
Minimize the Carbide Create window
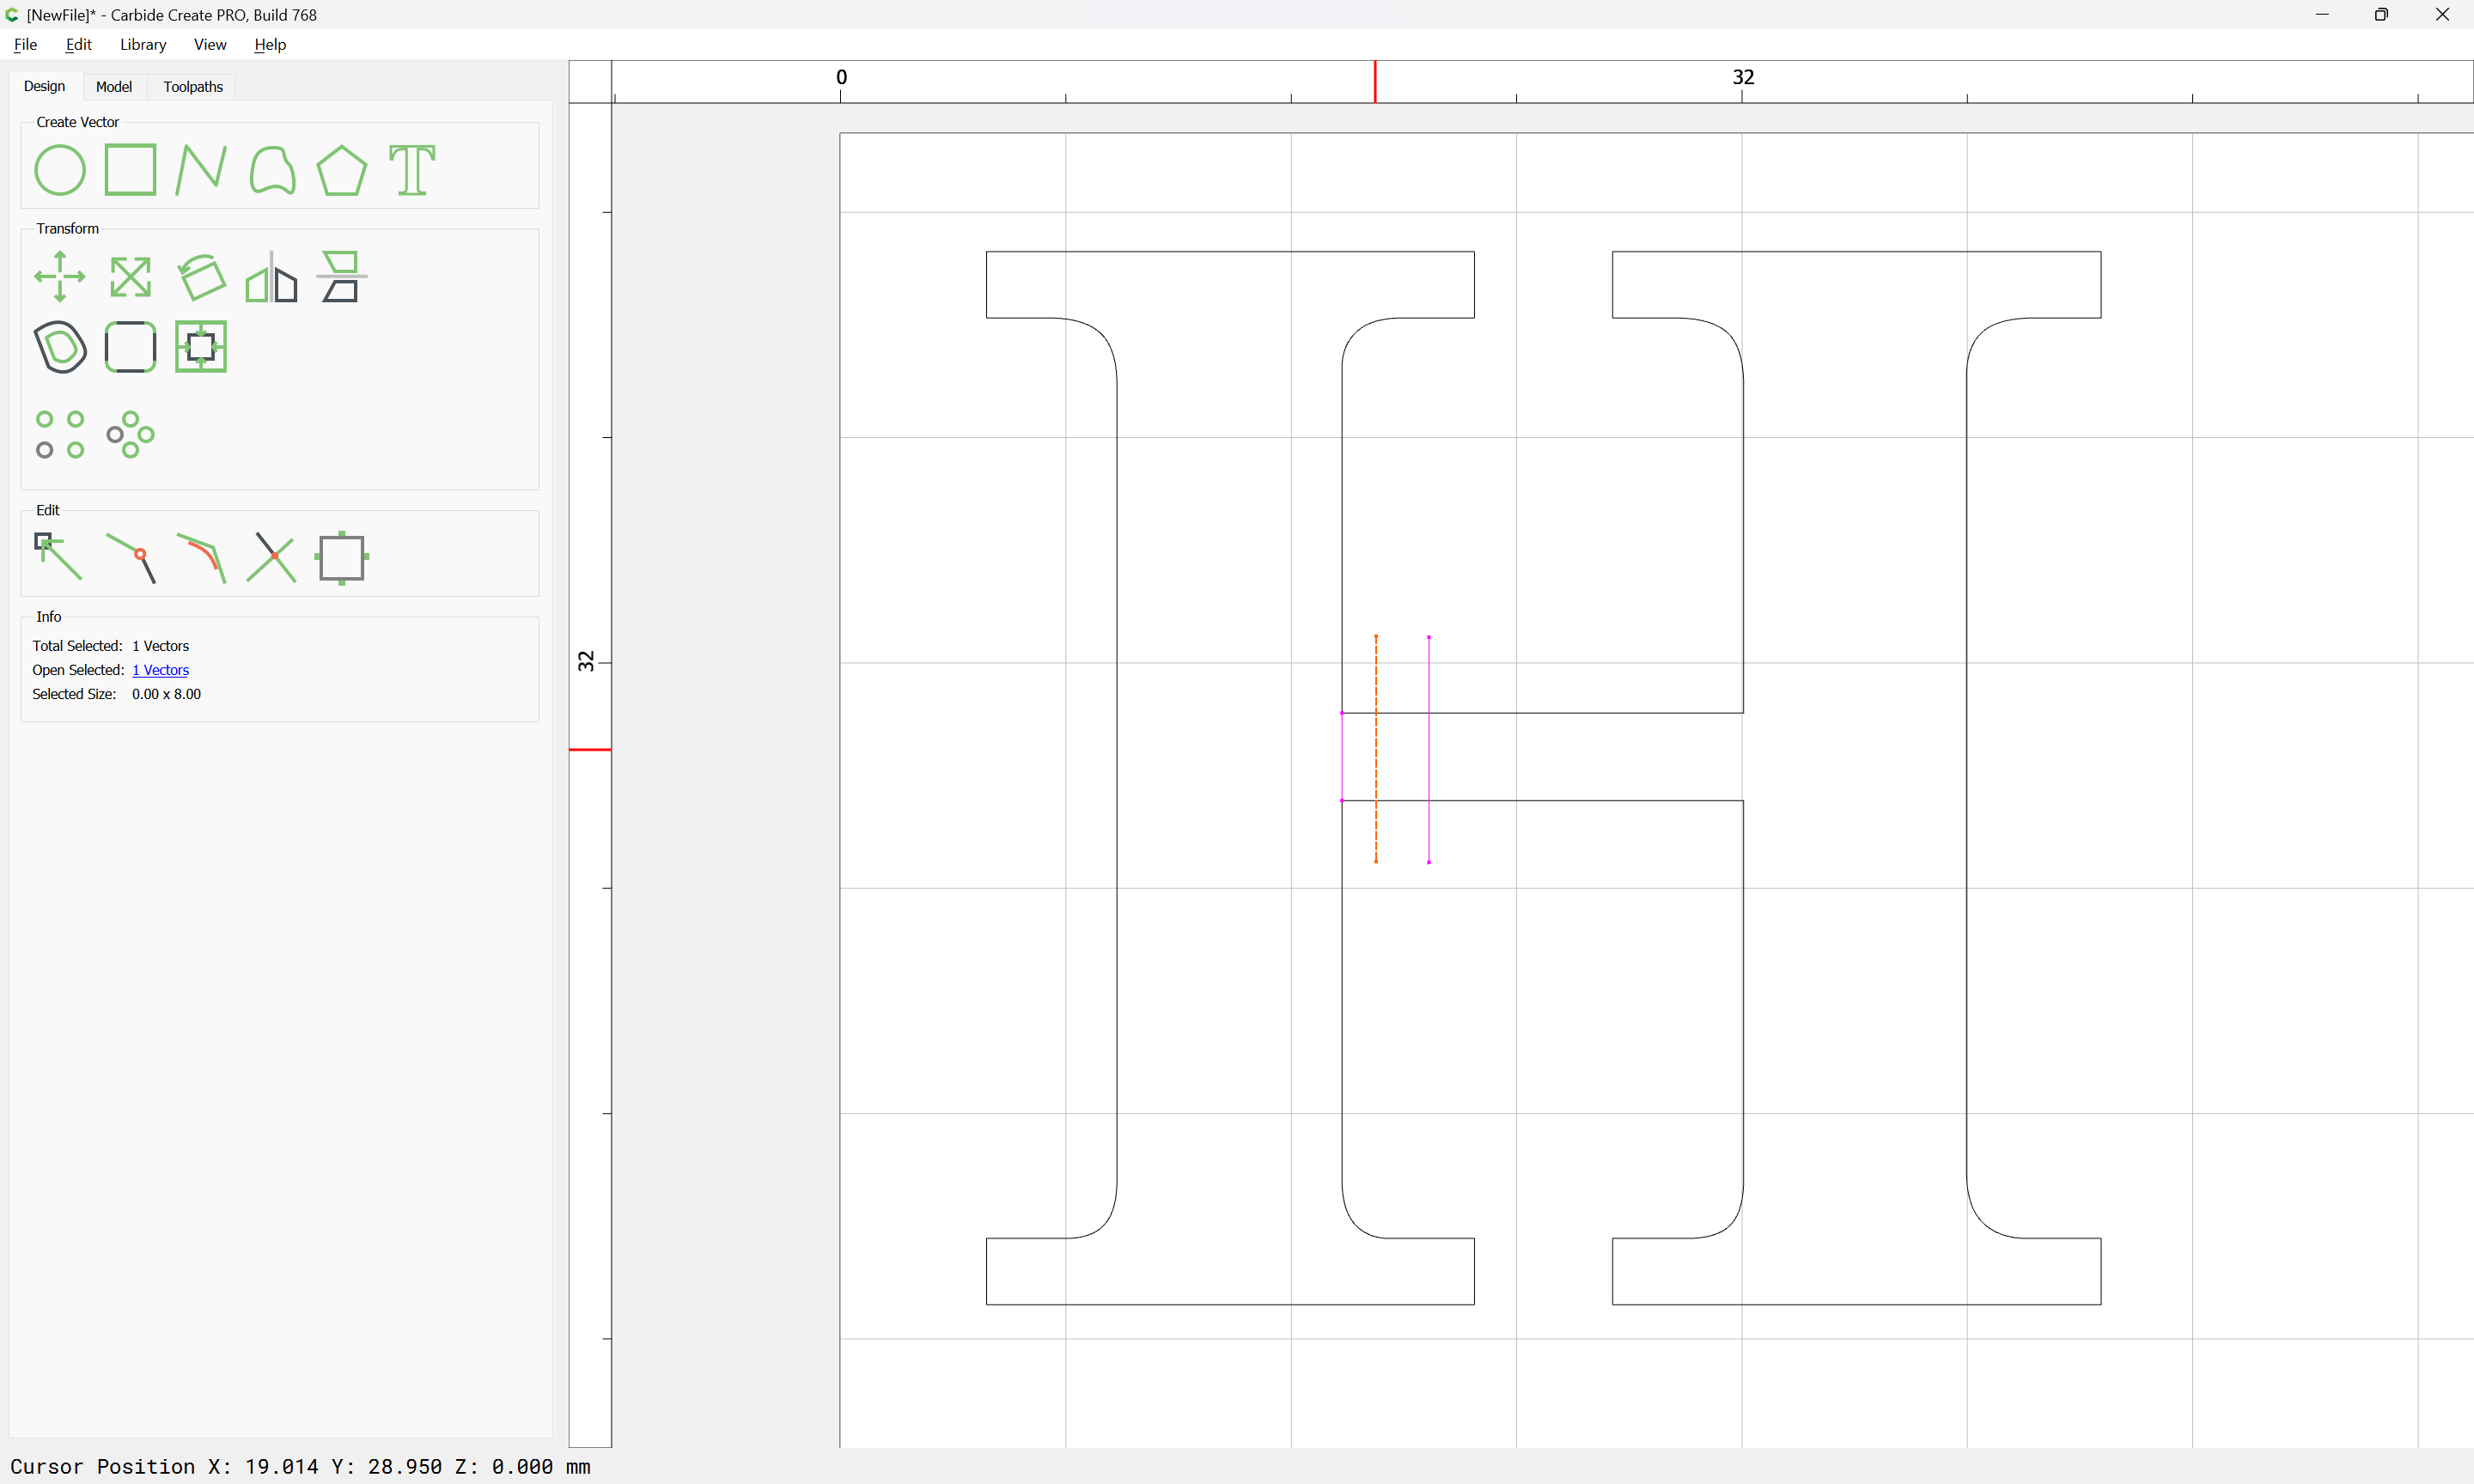pyautogui.click(x=2322, y=14)
